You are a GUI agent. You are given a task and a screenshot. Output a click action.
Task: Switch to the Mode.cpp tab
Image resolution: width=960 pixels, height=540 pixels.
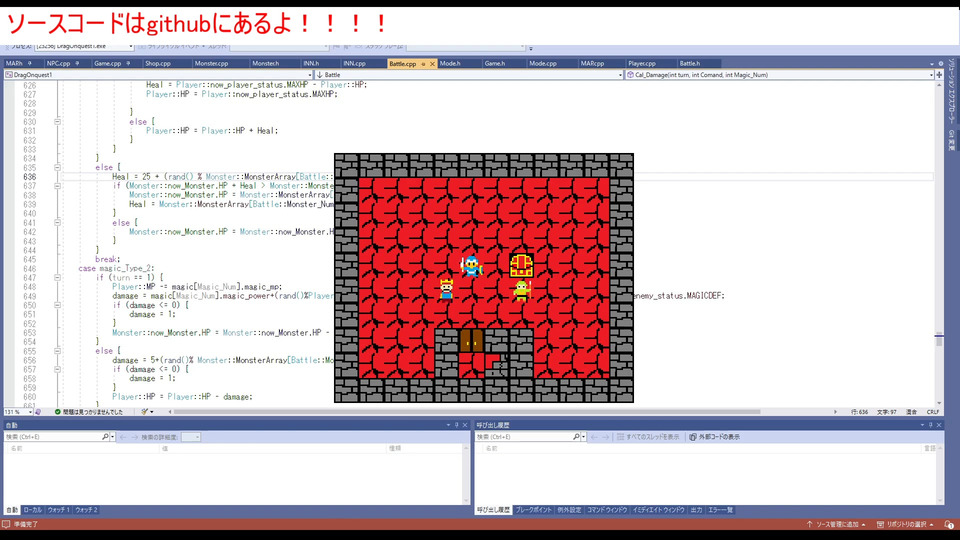click(x=543, y=64)
